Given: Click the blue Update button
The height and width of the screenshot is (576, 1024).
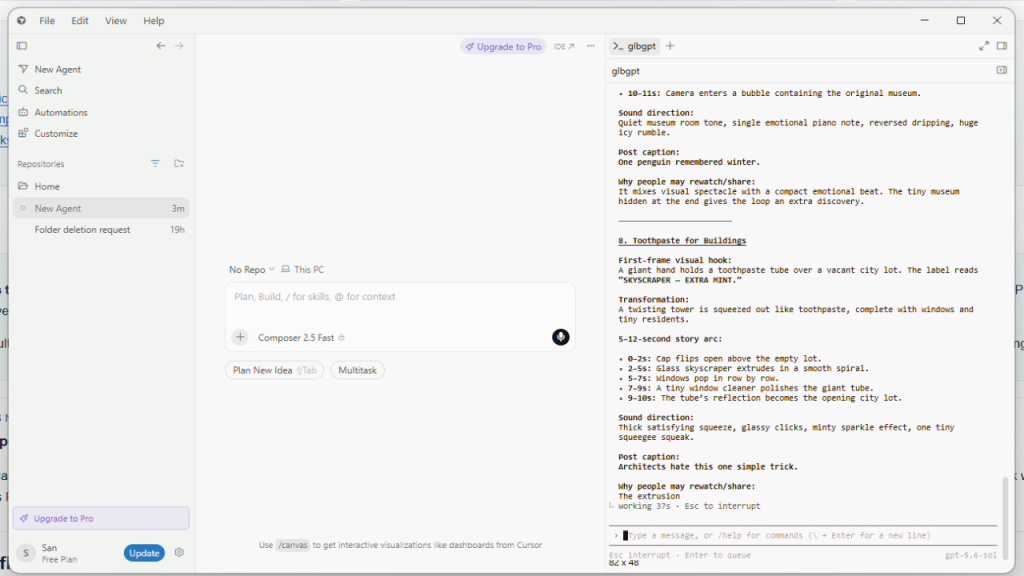Looking at the screenshot, I should [144, 553].
